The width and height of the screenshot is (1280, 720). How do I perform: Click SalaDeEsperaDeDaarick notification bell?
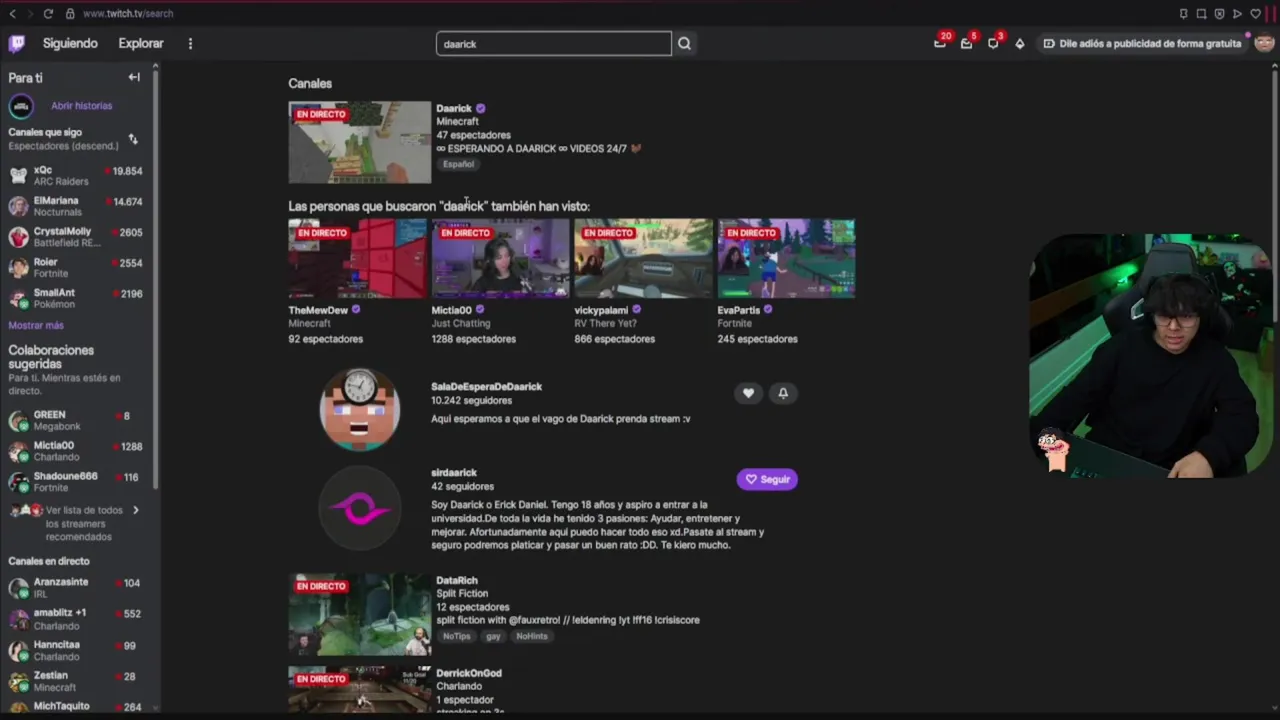(783, 393)
